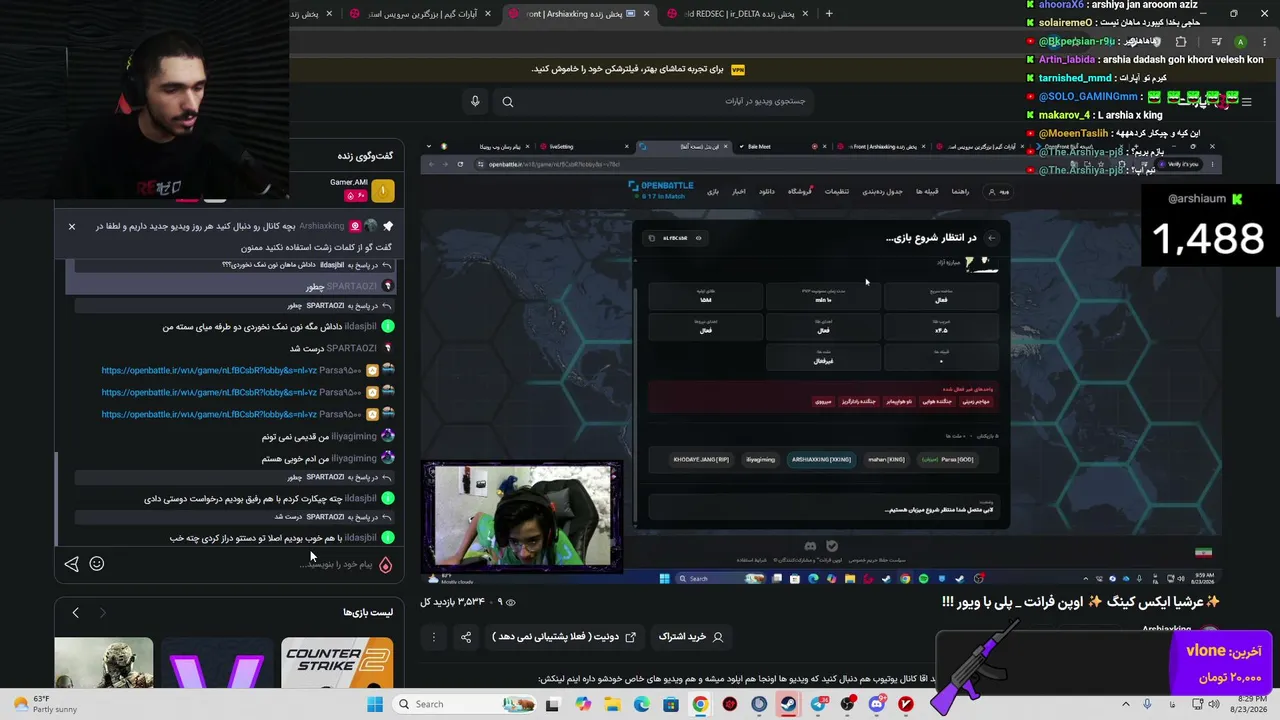Open the Aparat hamburger menu icon
The height and width of the screenshot is (720, 1280).
pyautogui.click(x=1246, y=101)
